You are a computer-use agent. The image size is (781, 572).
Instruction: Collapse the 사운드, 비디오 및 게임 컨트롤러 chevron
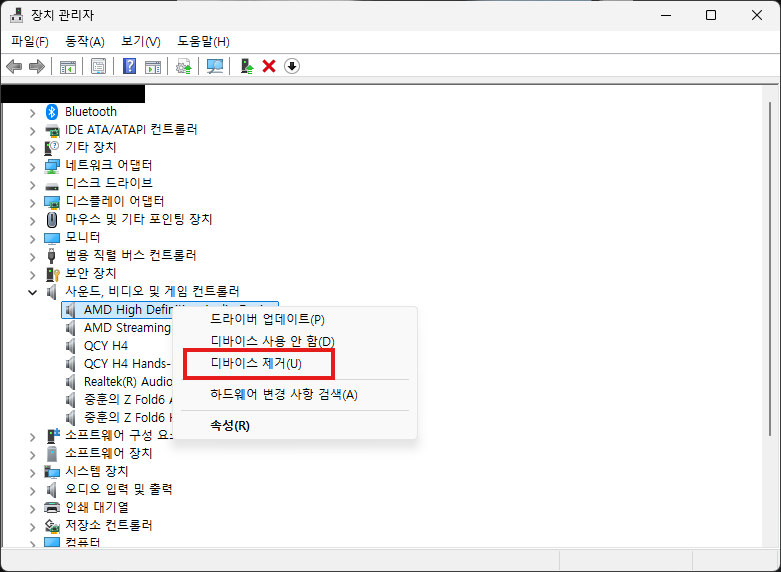pos(32,292)
